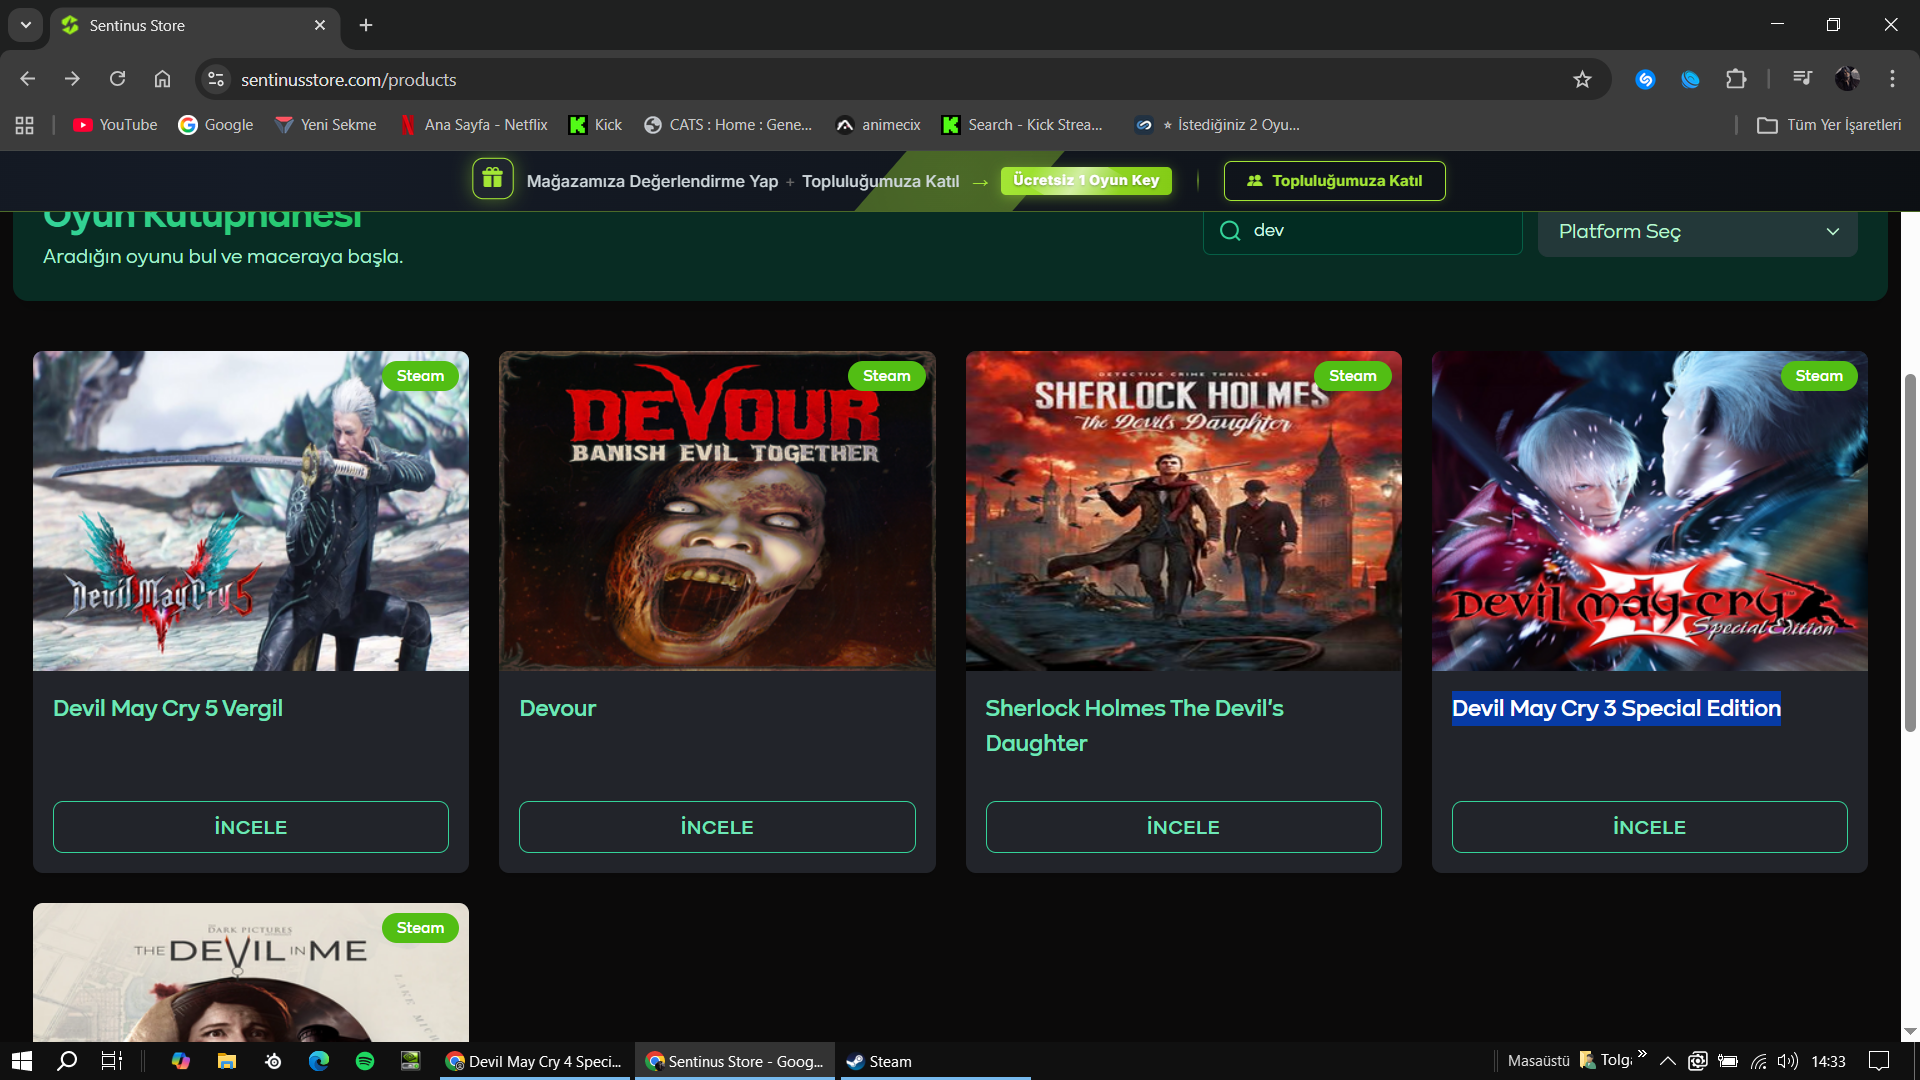Image resolution: width=1920 pixels, height=1080 pixels.
Task: Open the Chrome profile avatar
Action: pyautogui.click(x=1847, y=79)
